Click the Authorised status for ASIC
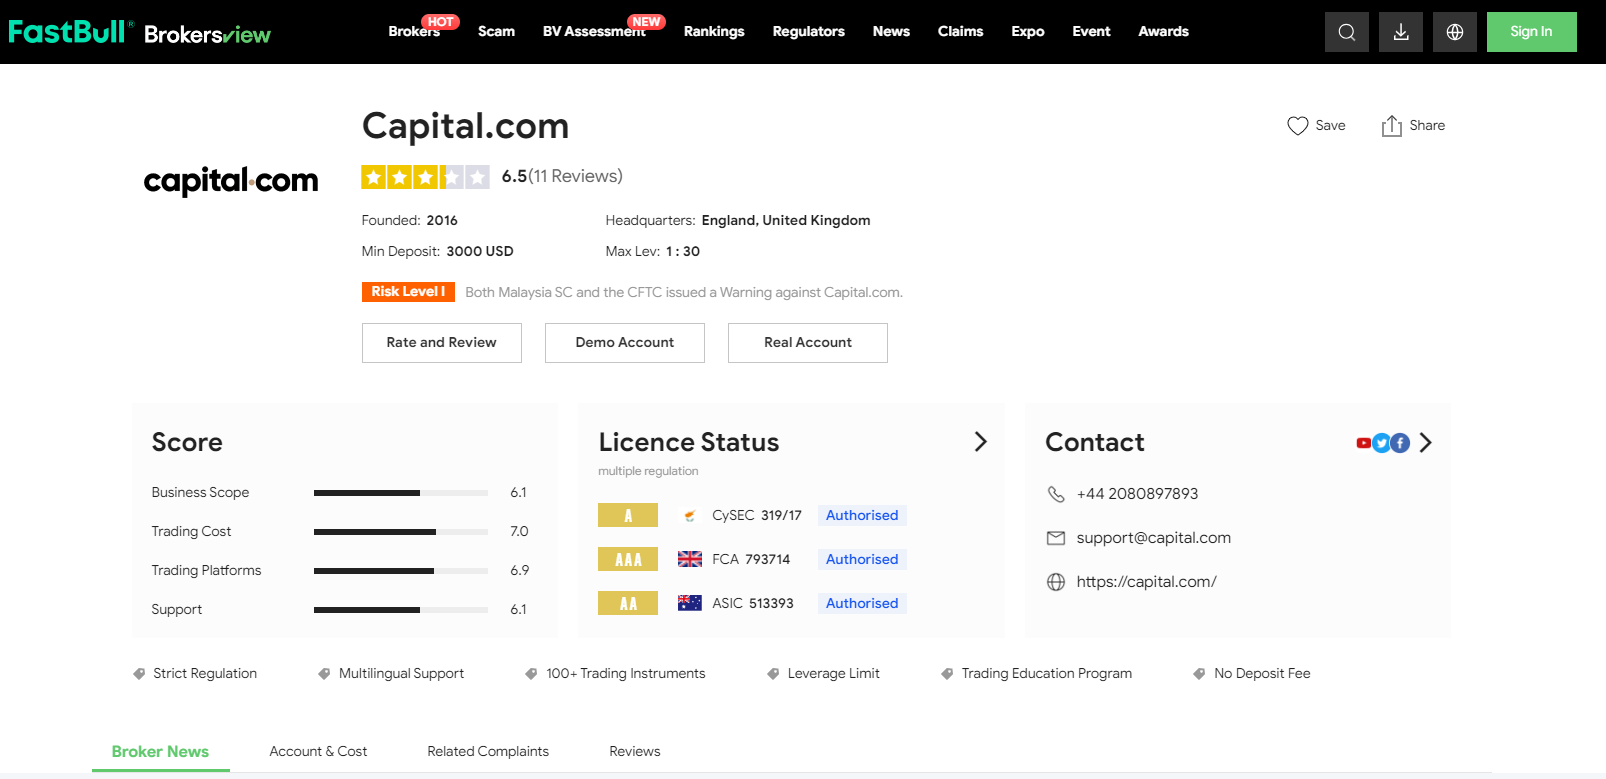This screenshot has width=1606, height=779. pyautogui.click(x=862, y=604)
